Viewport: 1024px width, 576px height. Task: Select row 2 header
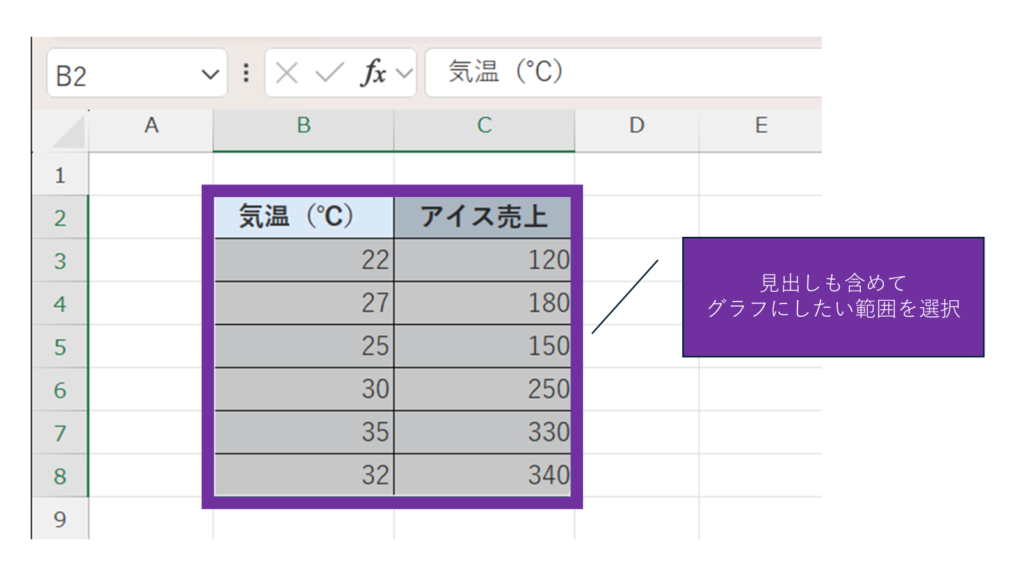[x=60, y=218]
